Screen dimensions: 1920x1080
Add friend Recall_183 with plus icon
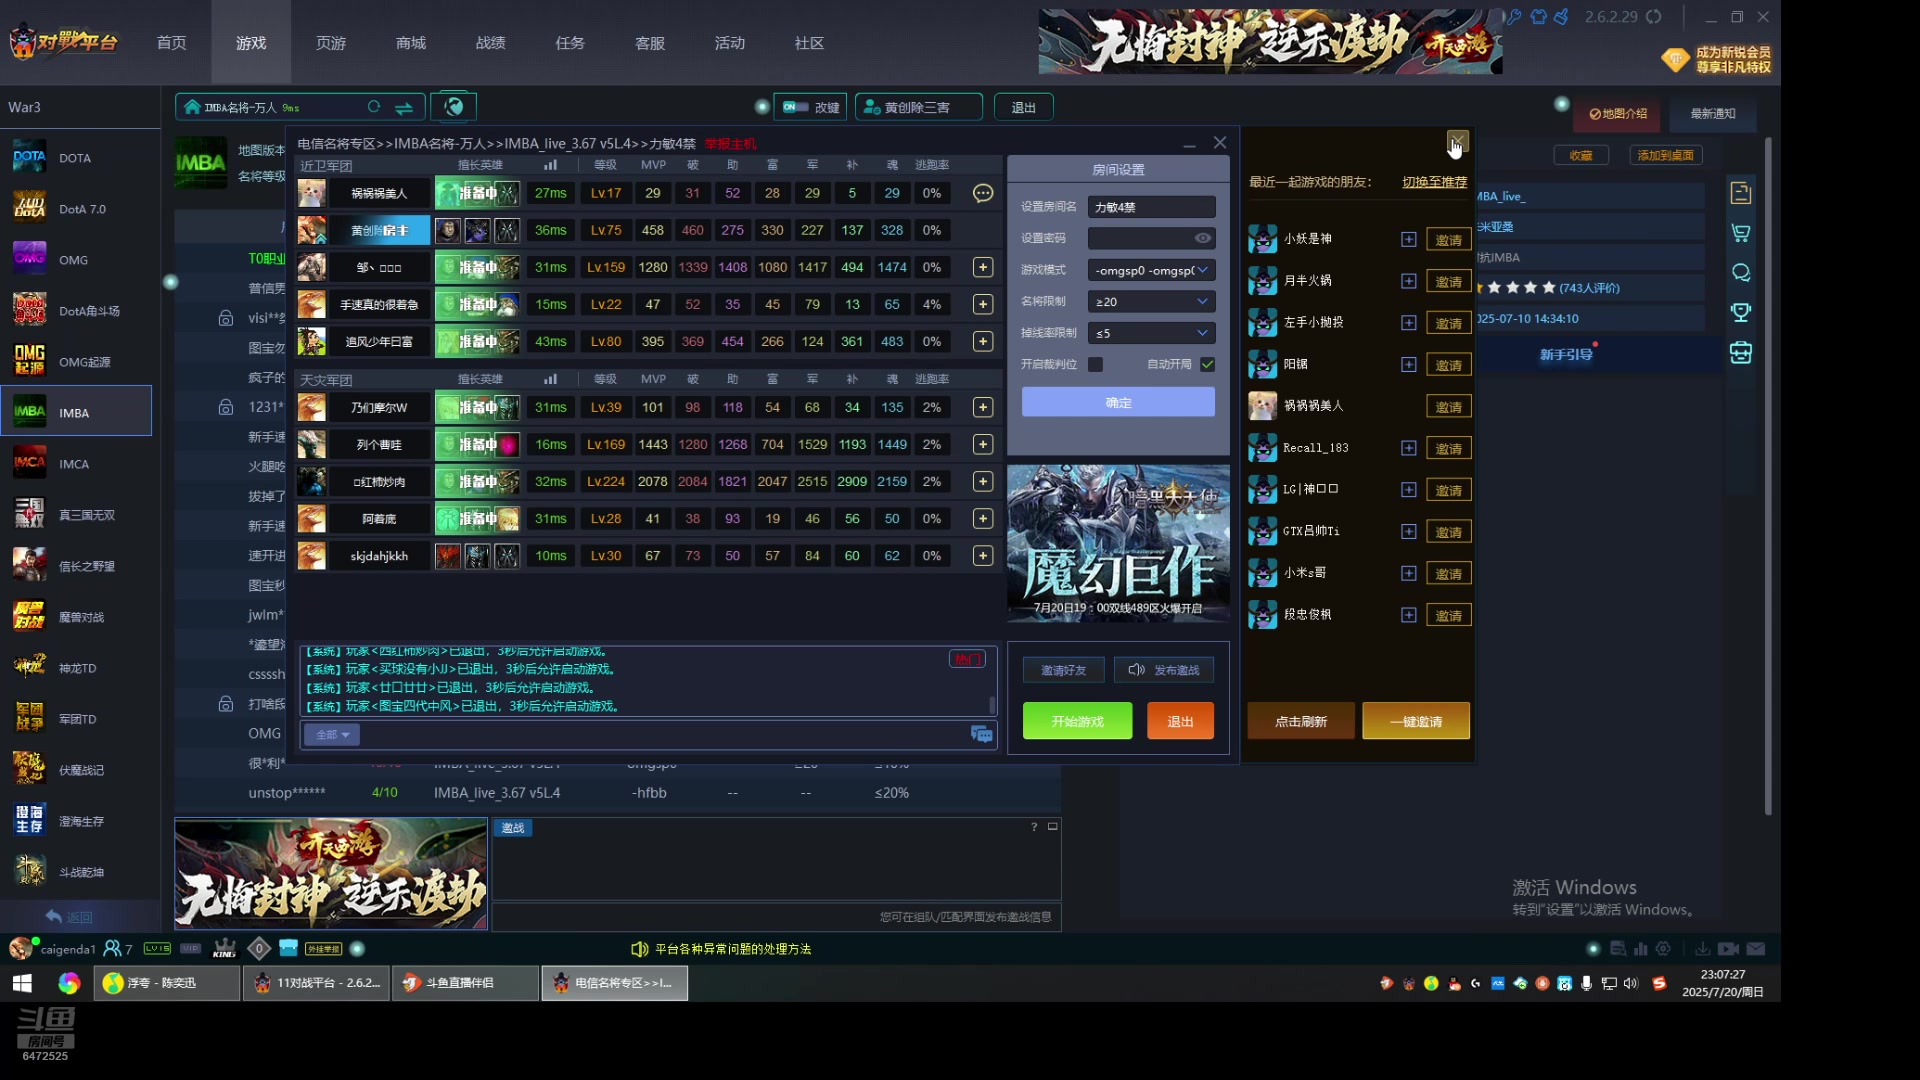click(x=1408, y=448)
